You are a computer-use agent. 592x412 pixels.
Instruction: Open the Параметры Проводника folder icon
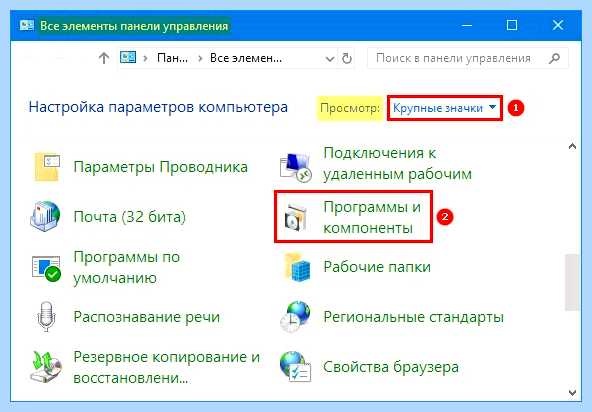click(47, 167)
